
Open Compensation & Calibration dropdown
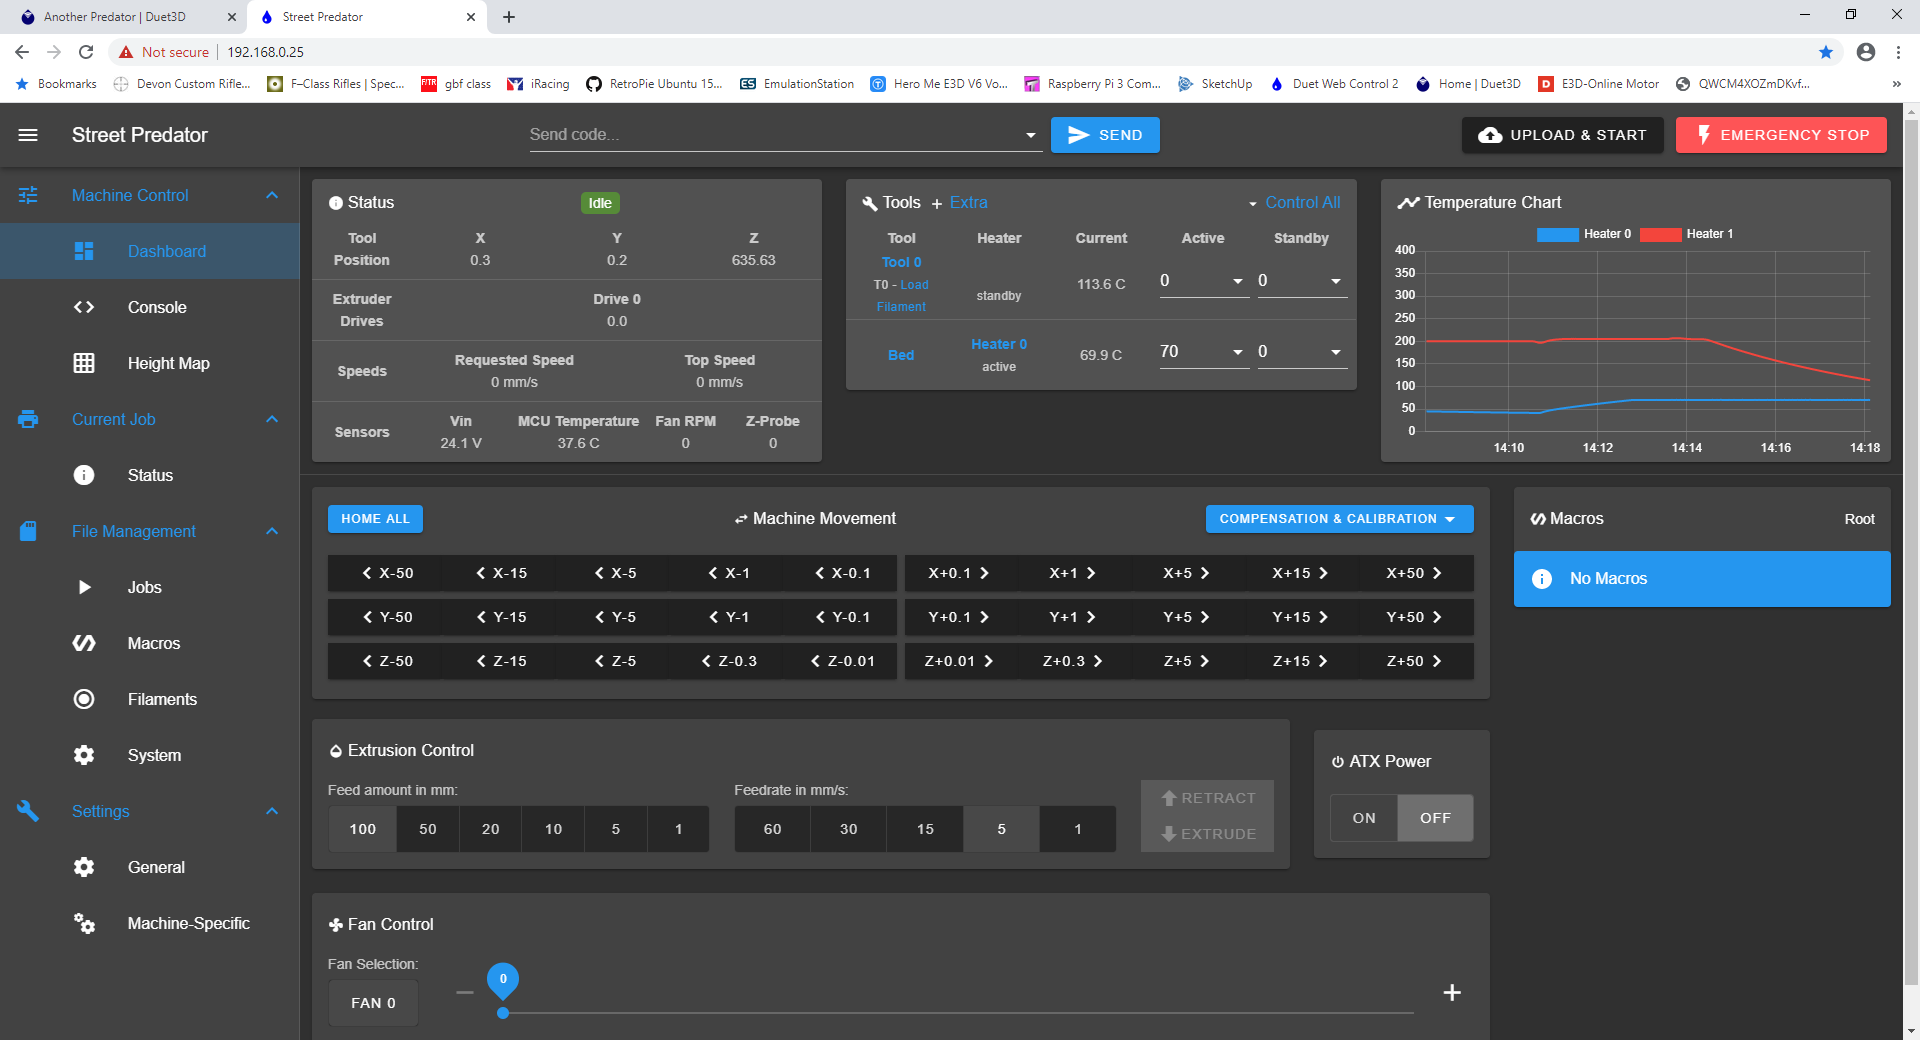[x=1339, y=519]
